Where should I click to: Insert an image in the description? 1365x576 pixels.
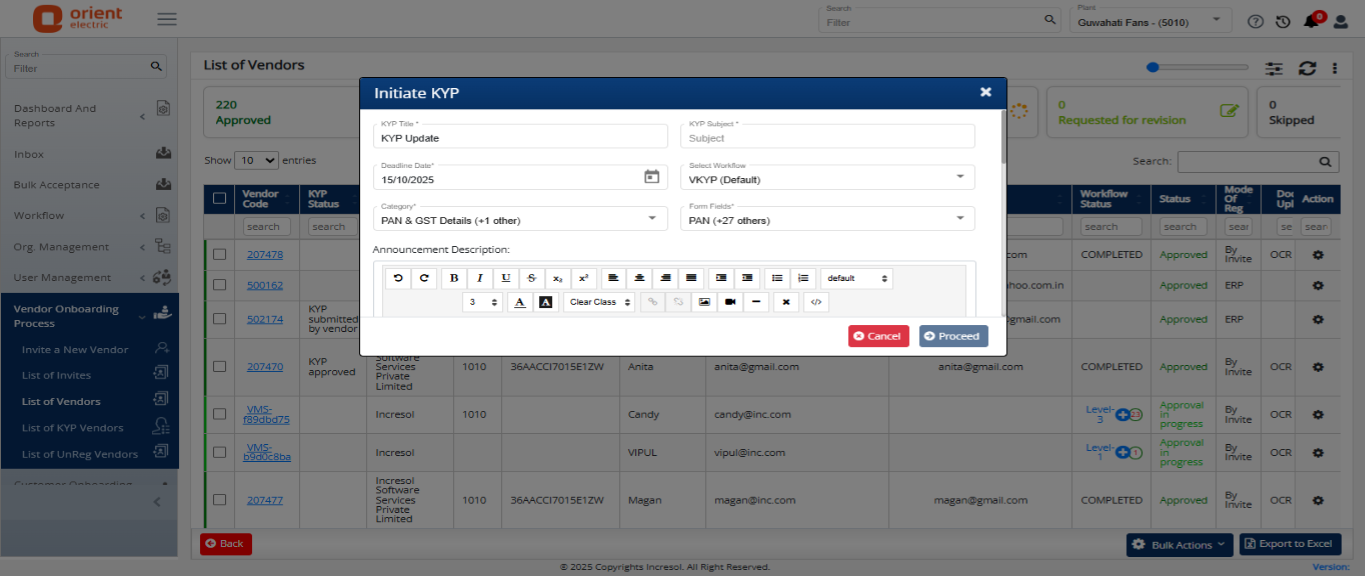pos(705,302)
